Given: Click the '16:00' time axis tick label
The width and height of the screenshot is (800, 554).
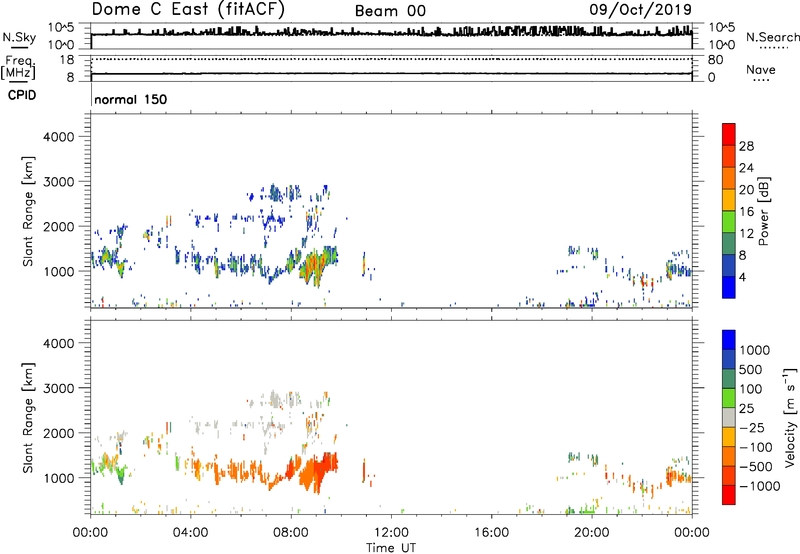Looking at the screenshot, I should point(491,533).
